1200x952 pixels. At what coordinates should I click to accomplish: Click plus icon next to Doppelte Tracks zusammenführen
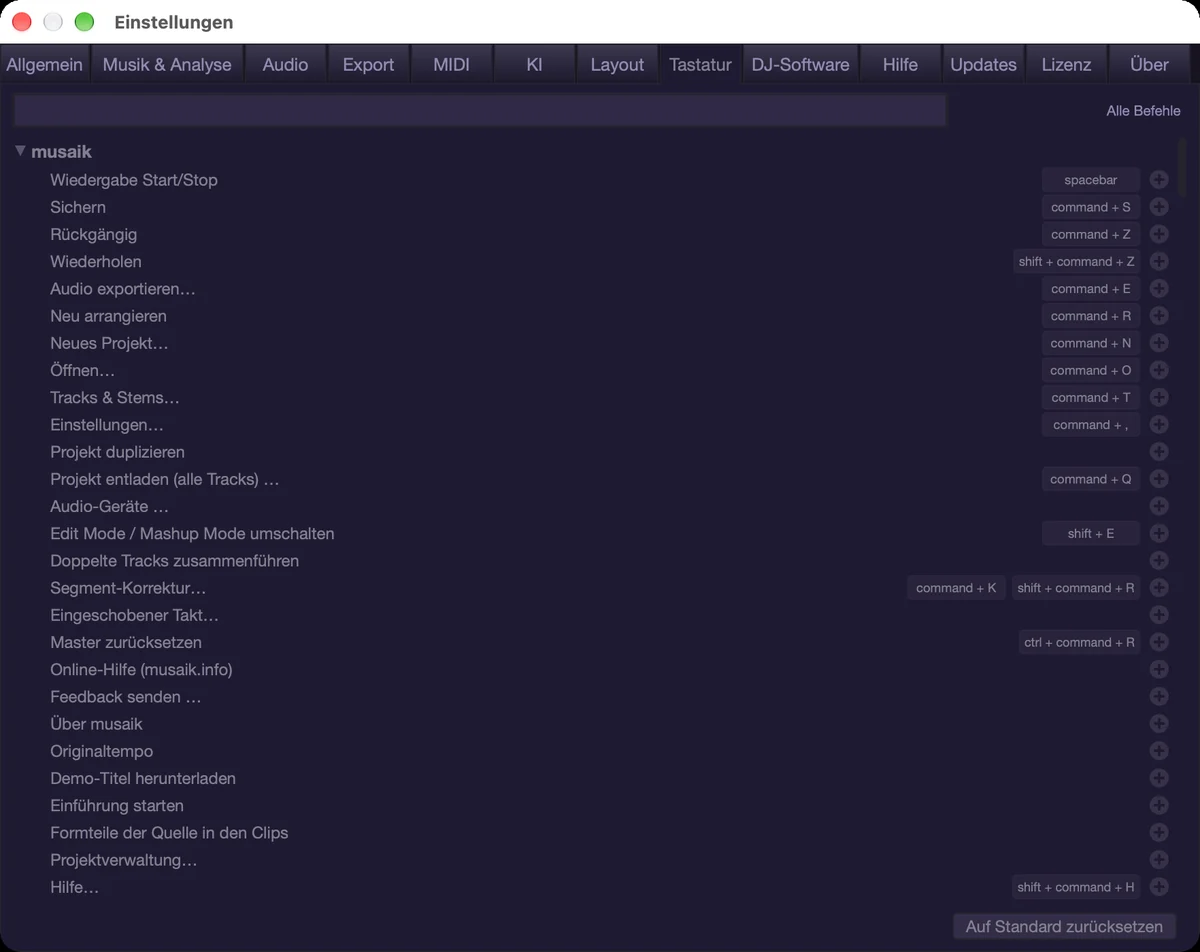tap(1159, 561)
